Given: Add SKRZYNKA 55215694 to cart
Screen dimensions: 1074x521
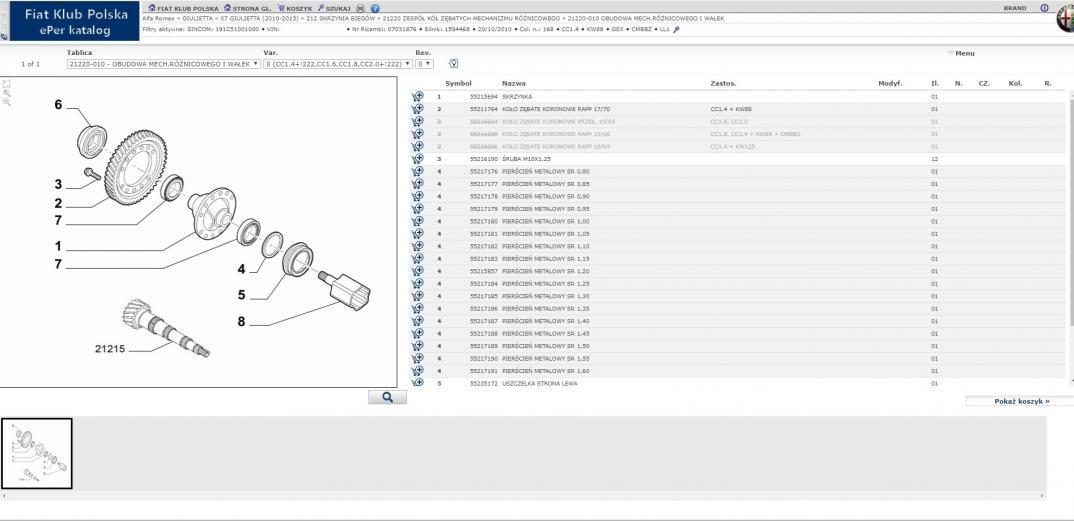Looking at the screenshot, I should coord(417,97).
